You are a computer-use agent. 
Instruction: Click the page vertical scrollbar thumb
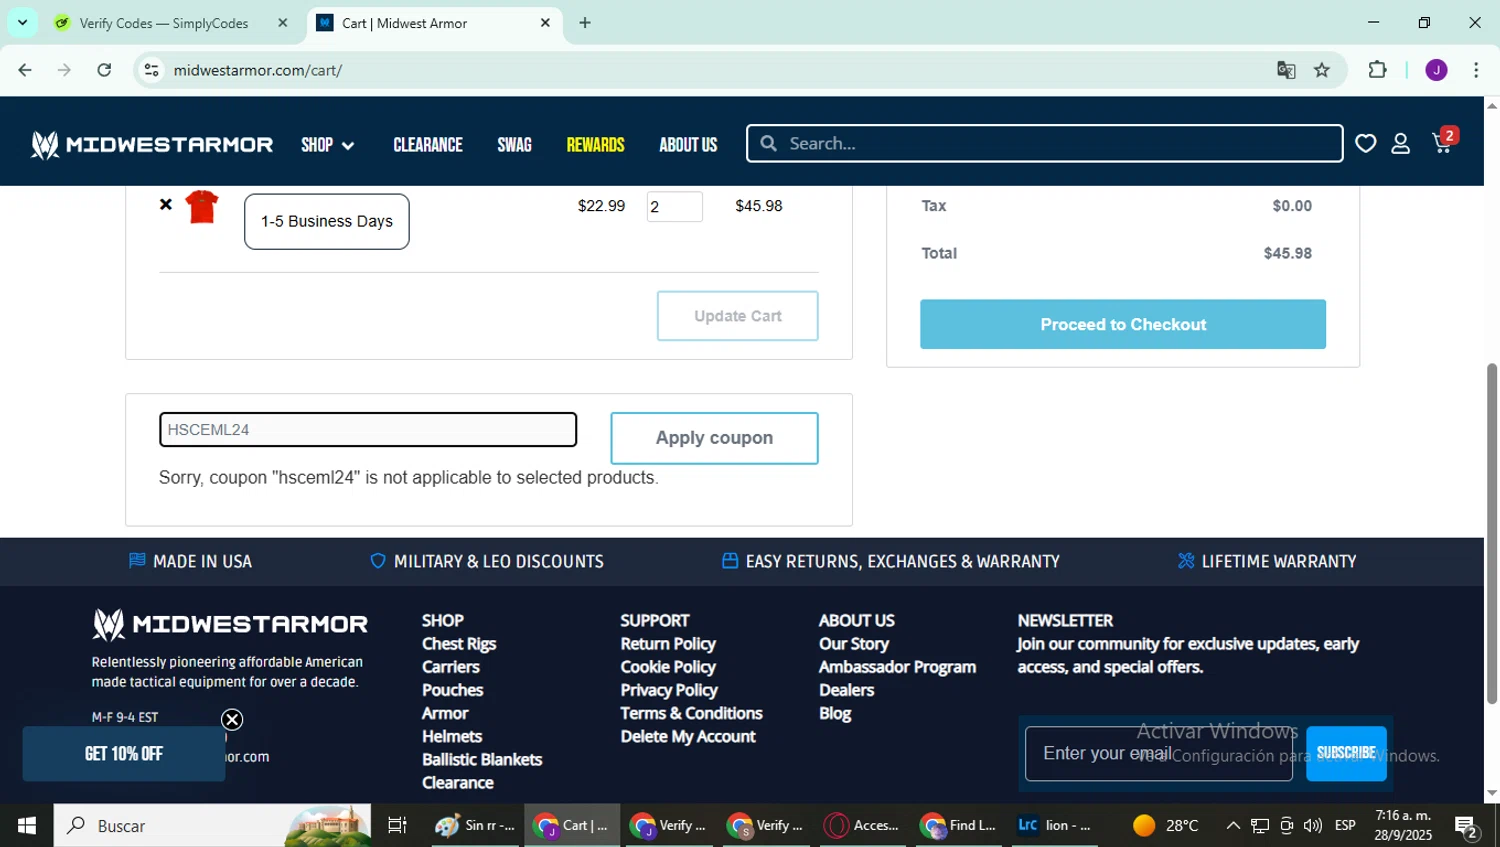(x=1492, y=533)
